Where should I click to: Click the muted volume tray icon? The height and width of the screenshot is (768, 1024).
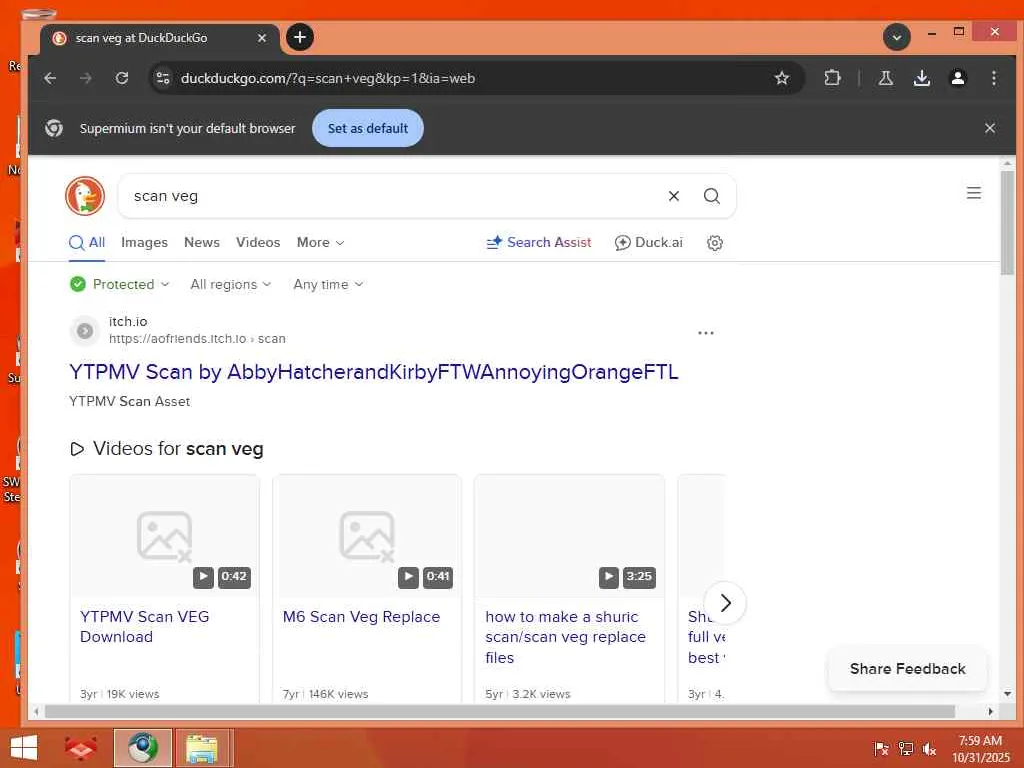(x=929, y=749)
